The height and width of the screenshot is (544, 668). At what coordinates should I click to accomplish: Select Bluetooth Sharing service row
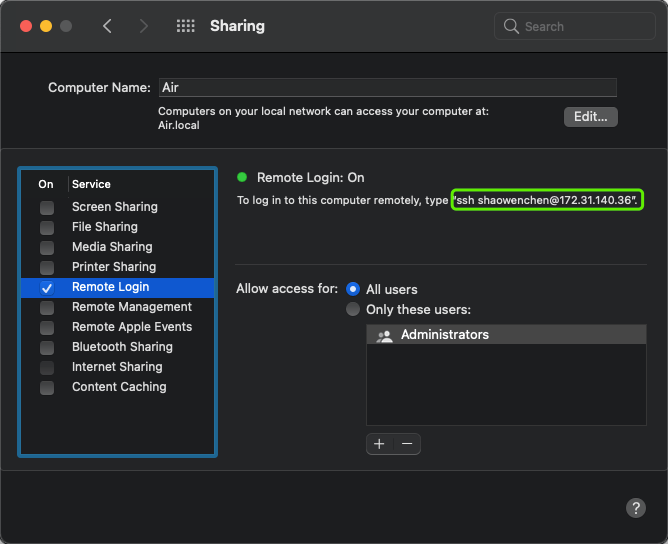point(118,347)
